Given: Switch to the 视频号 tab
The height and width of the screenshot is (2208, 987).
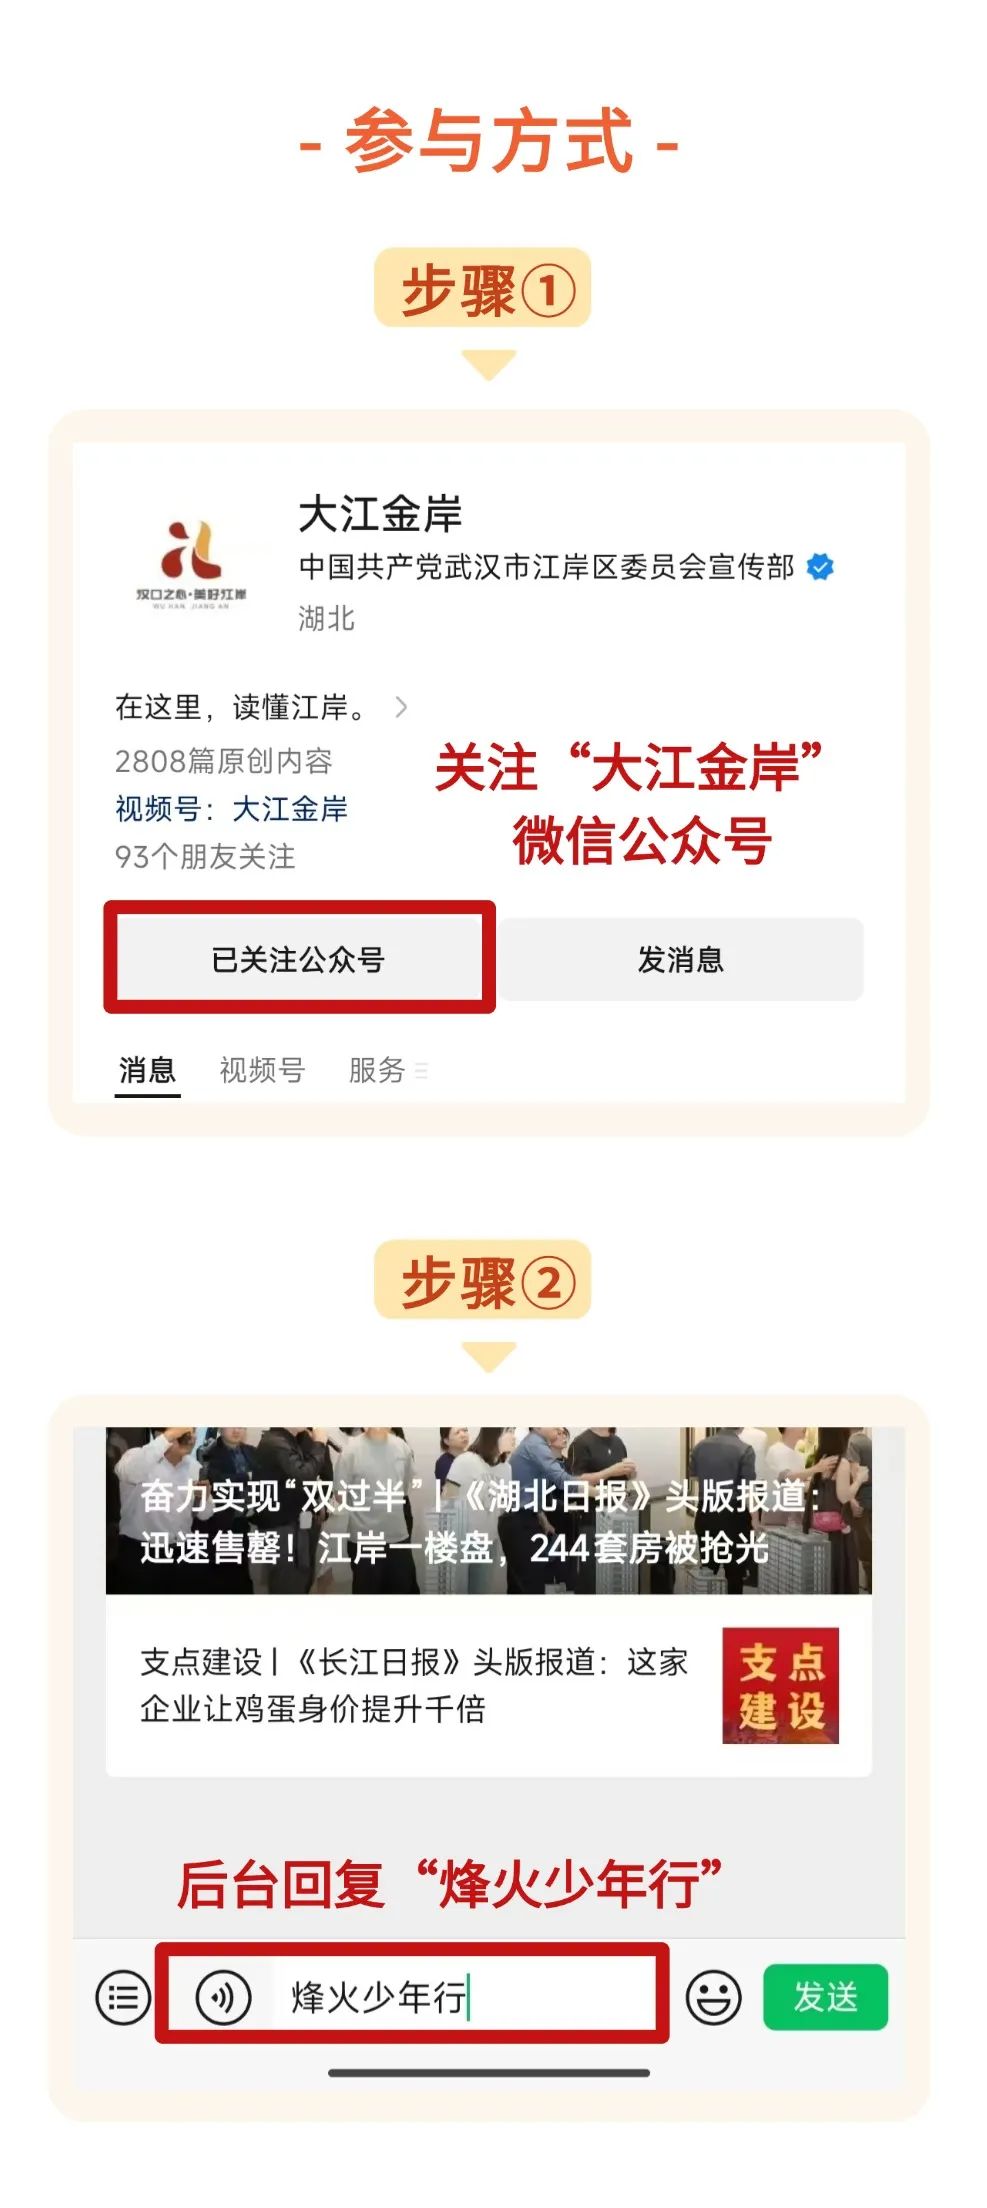Looking at the screenshot, I should [262, 1071].
